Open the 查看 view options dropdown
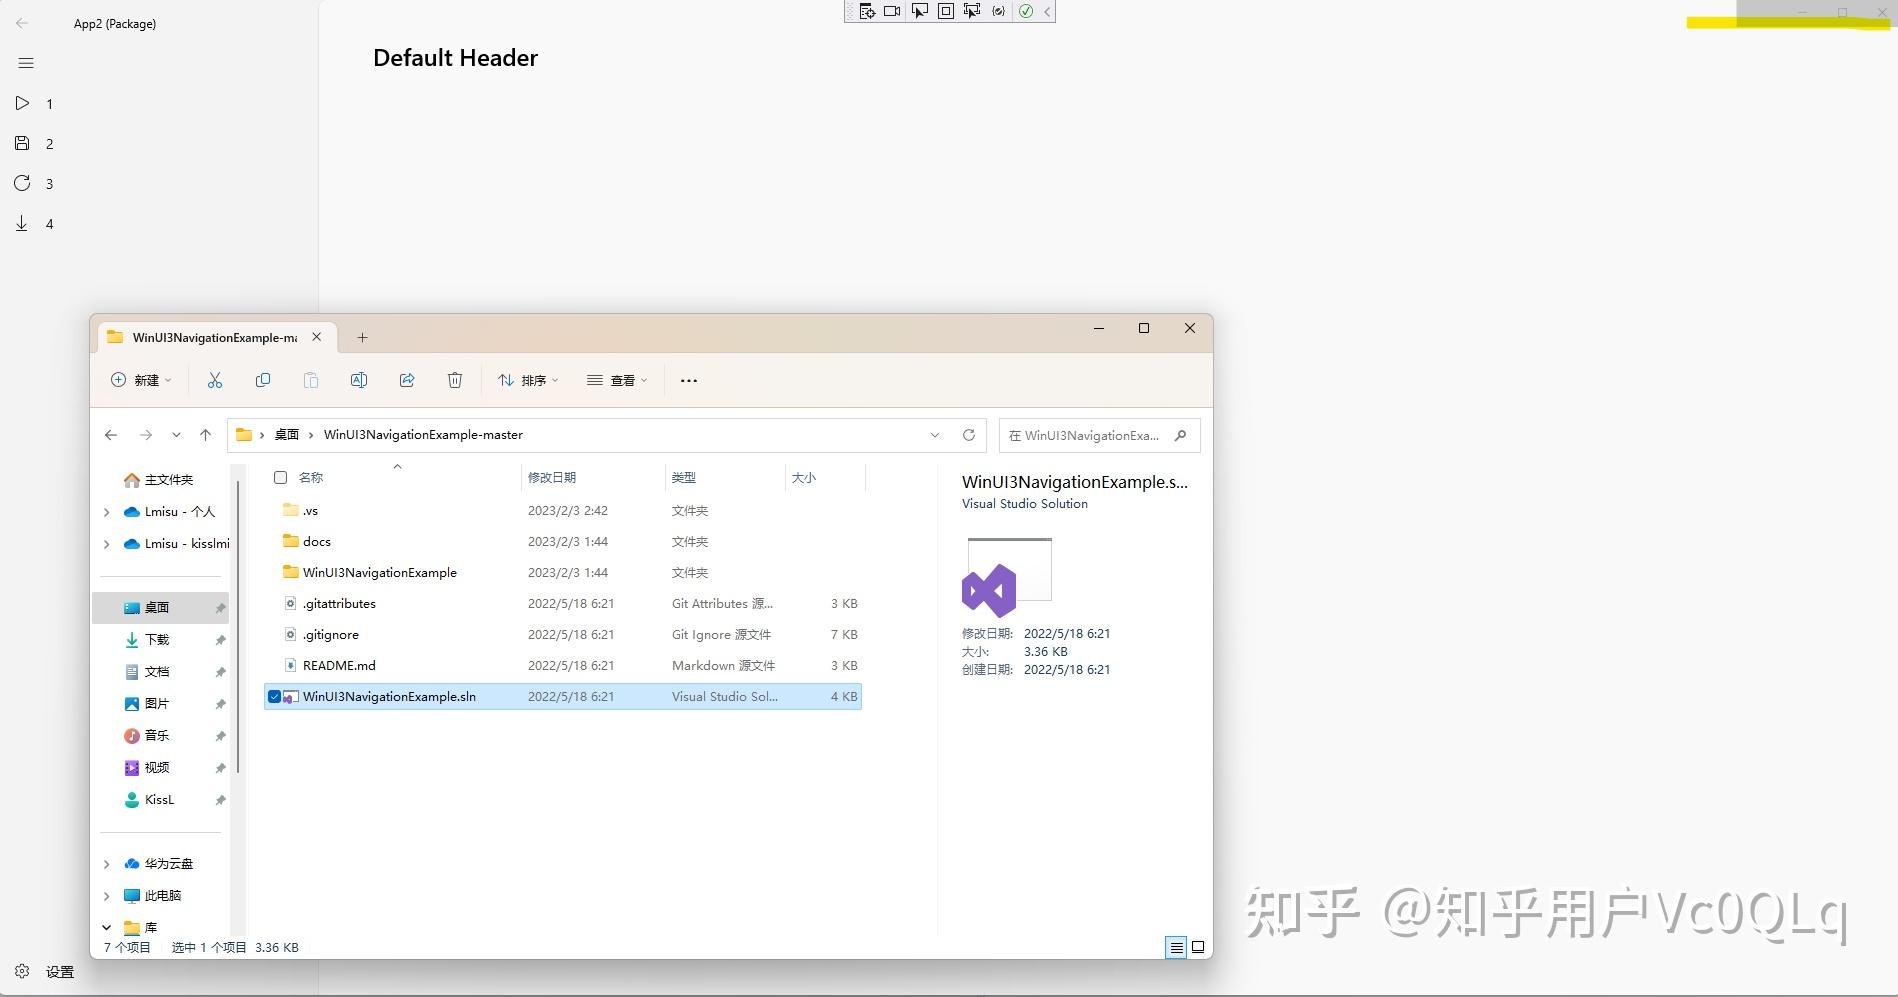The height and width of the screenshot is (997, 1898). pyautogui.click(x=617, y=380)
